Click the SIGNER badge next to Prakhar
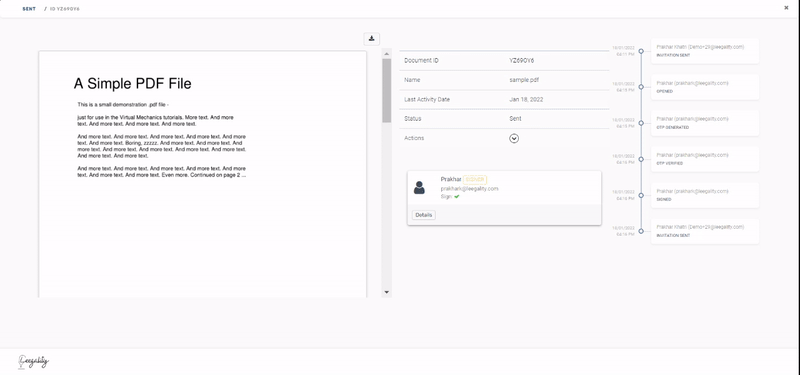 click(475, 180)
